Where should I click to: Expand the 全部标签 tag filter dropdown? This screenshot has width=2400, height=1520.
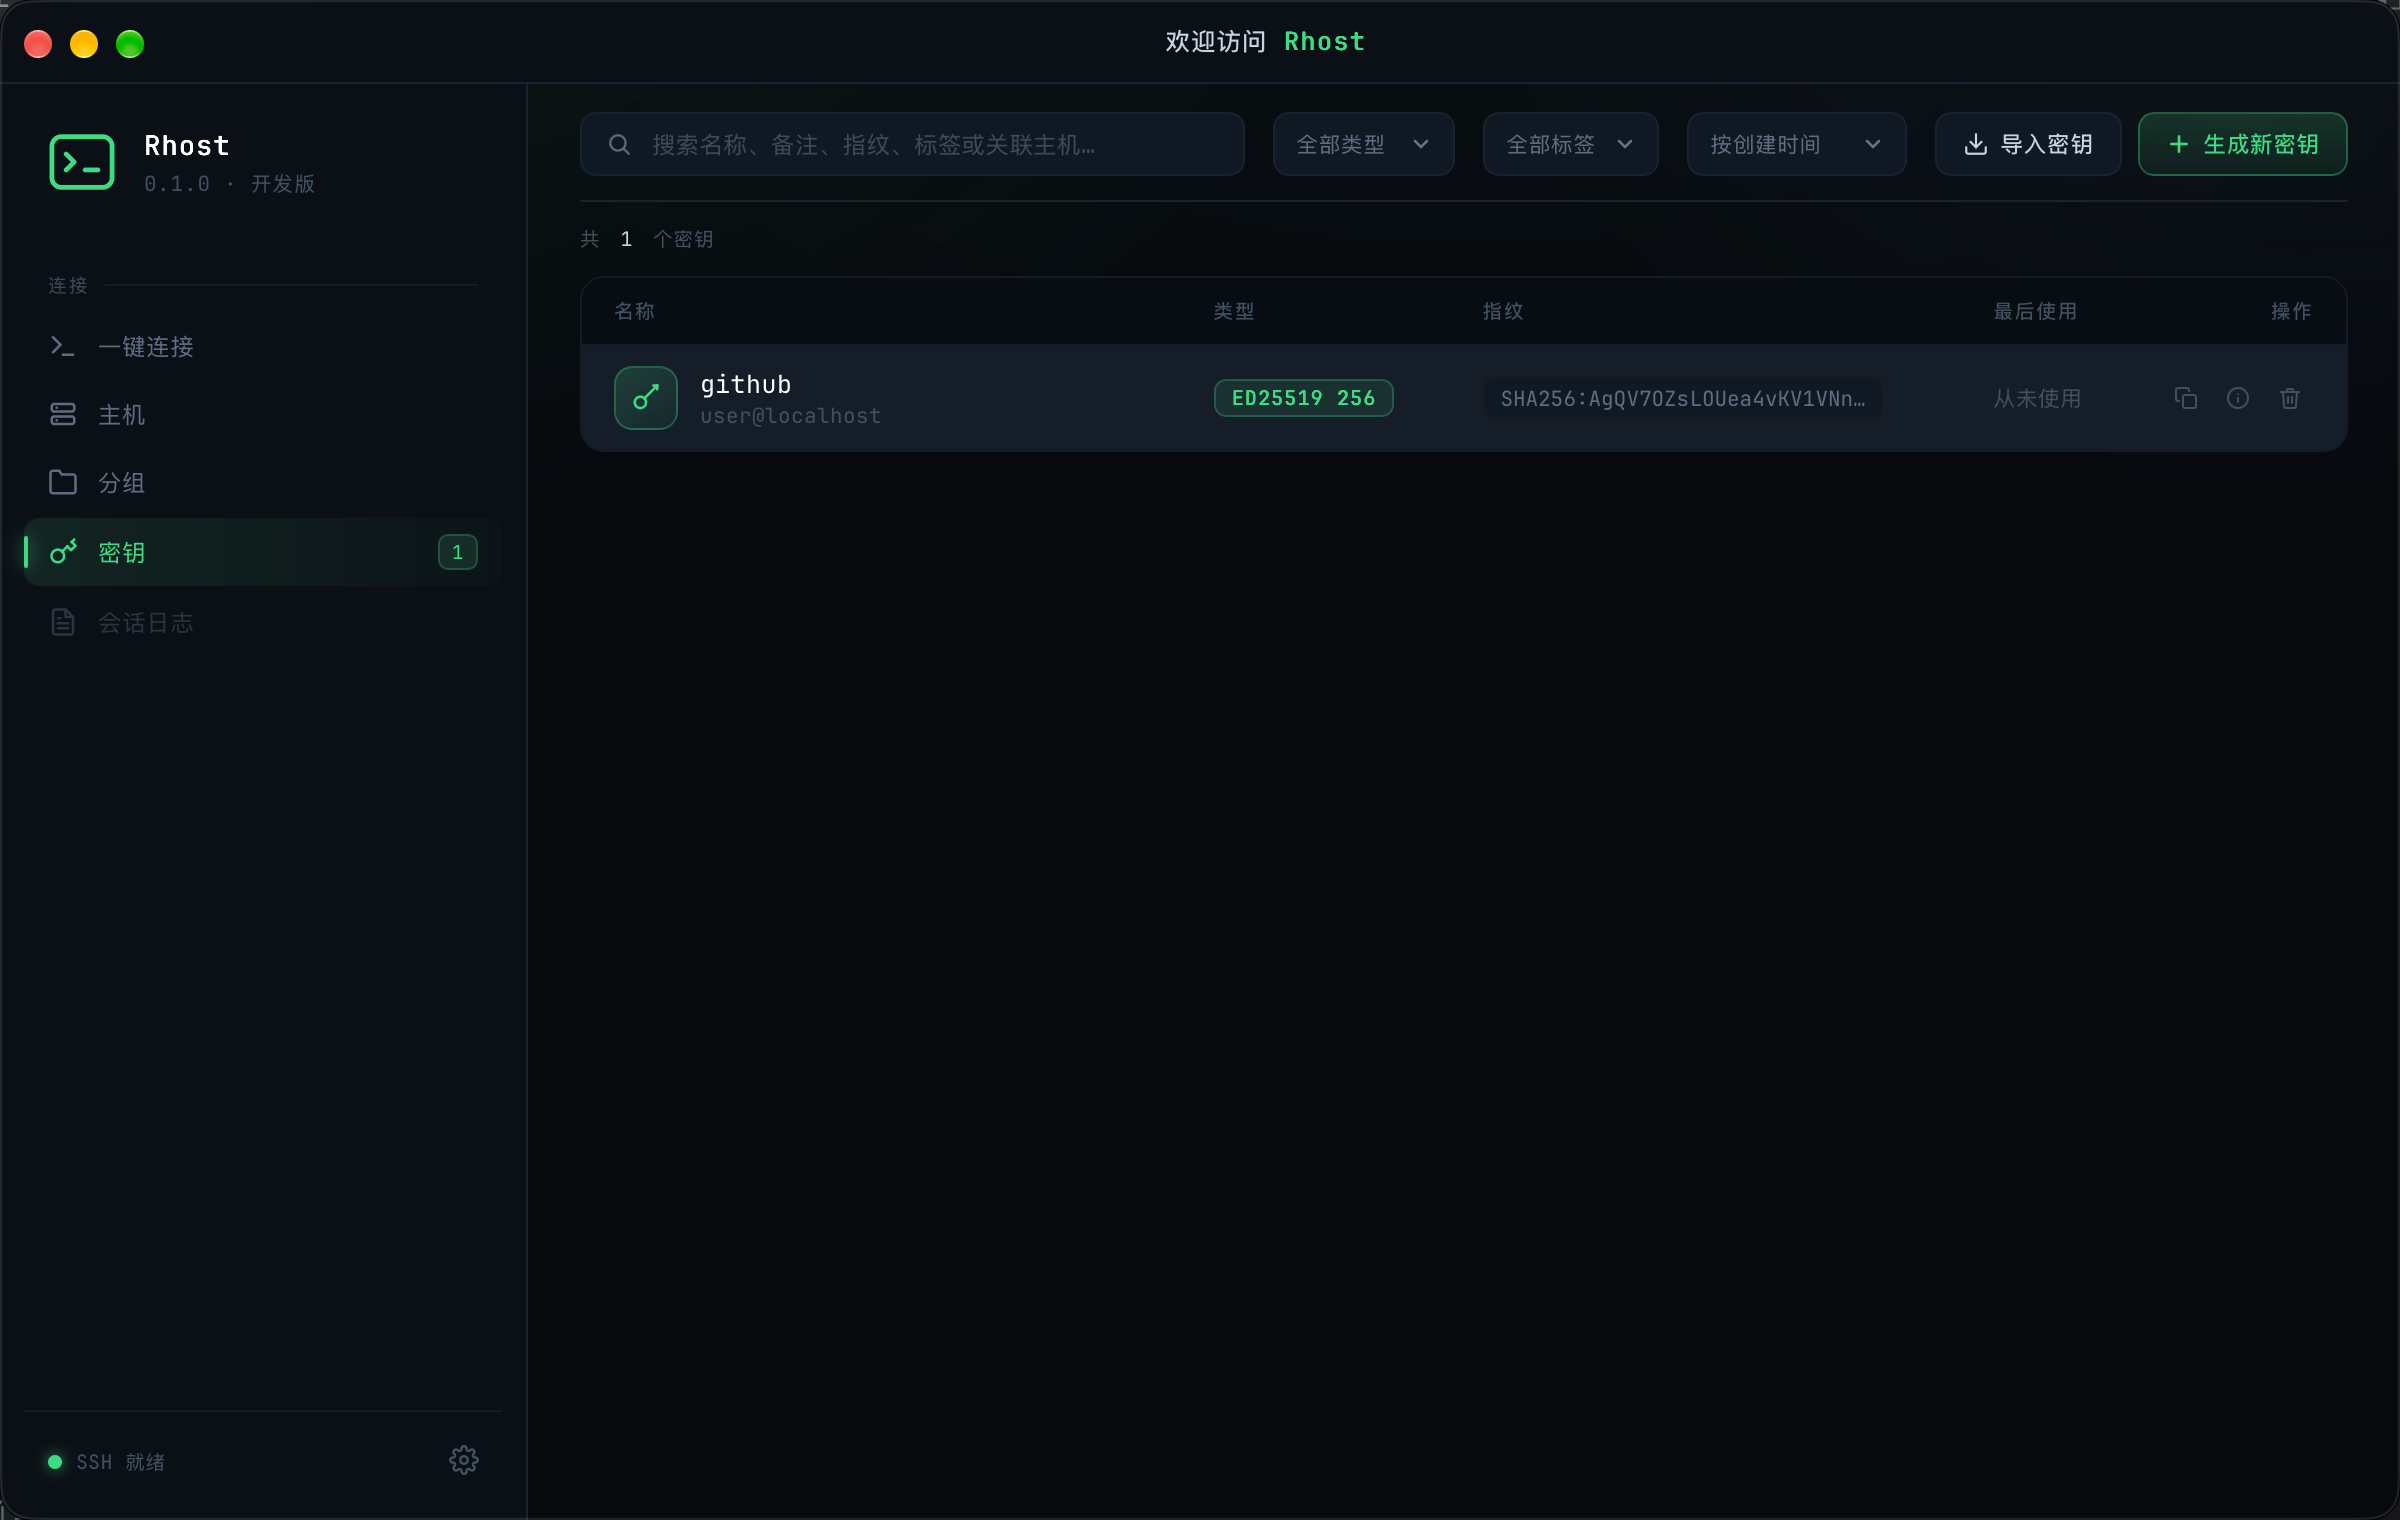(x=1570, y=144)
